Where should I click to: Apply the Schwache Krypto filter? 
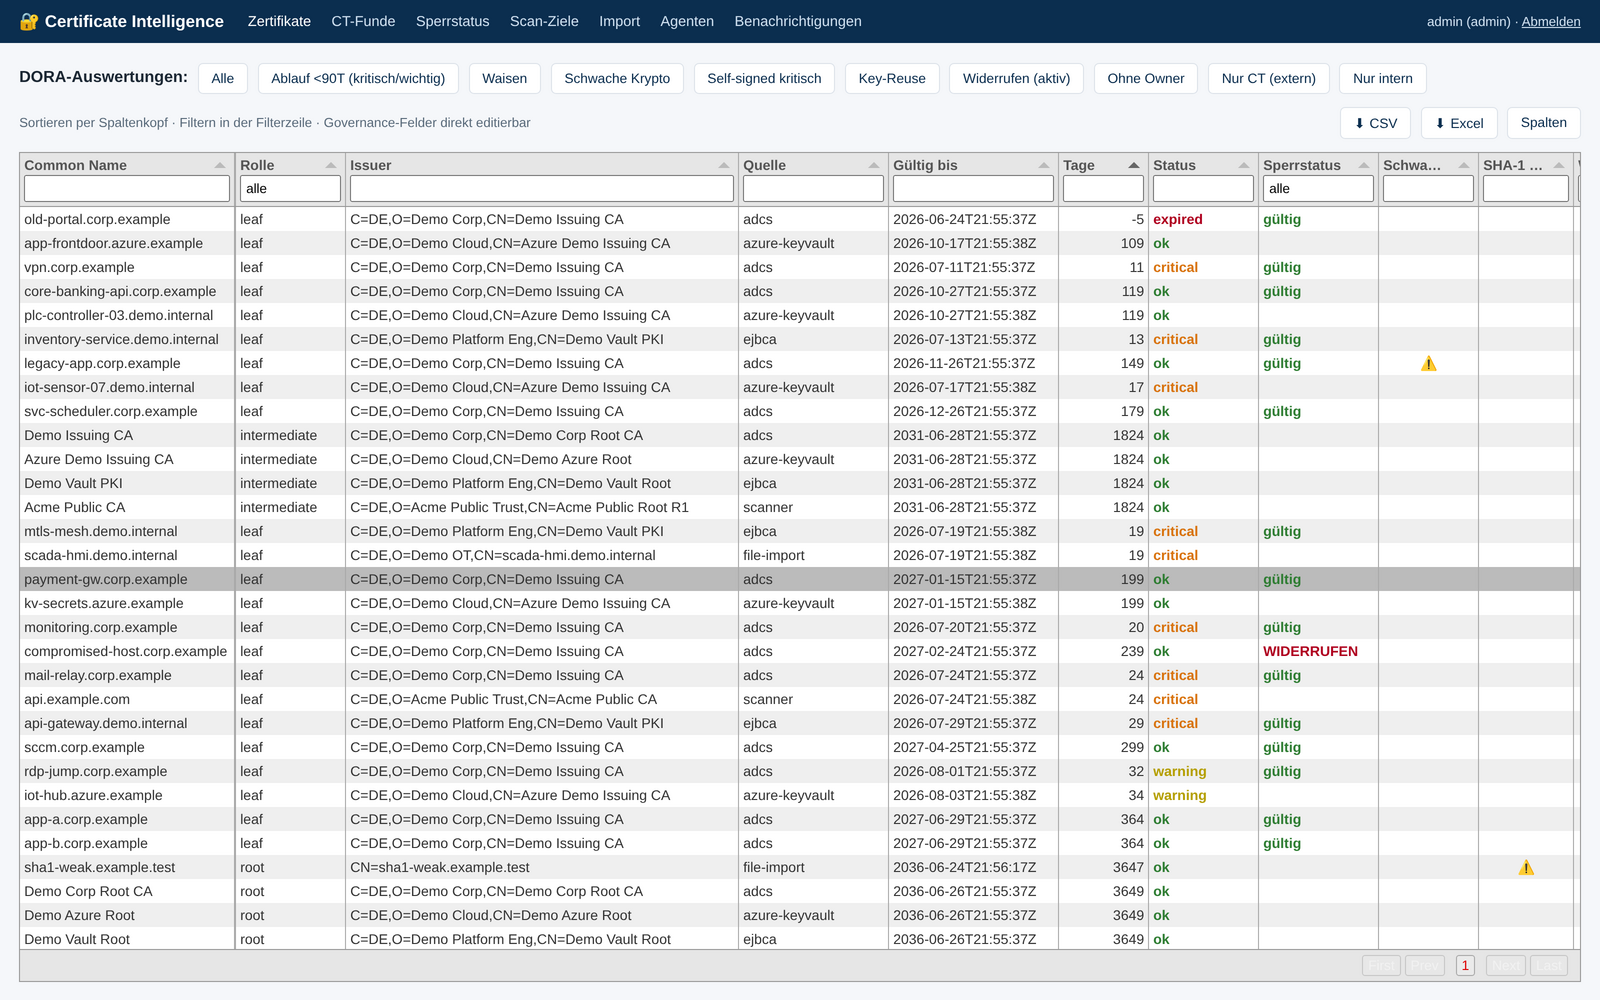pyautogui.click(x=617, y=78)
